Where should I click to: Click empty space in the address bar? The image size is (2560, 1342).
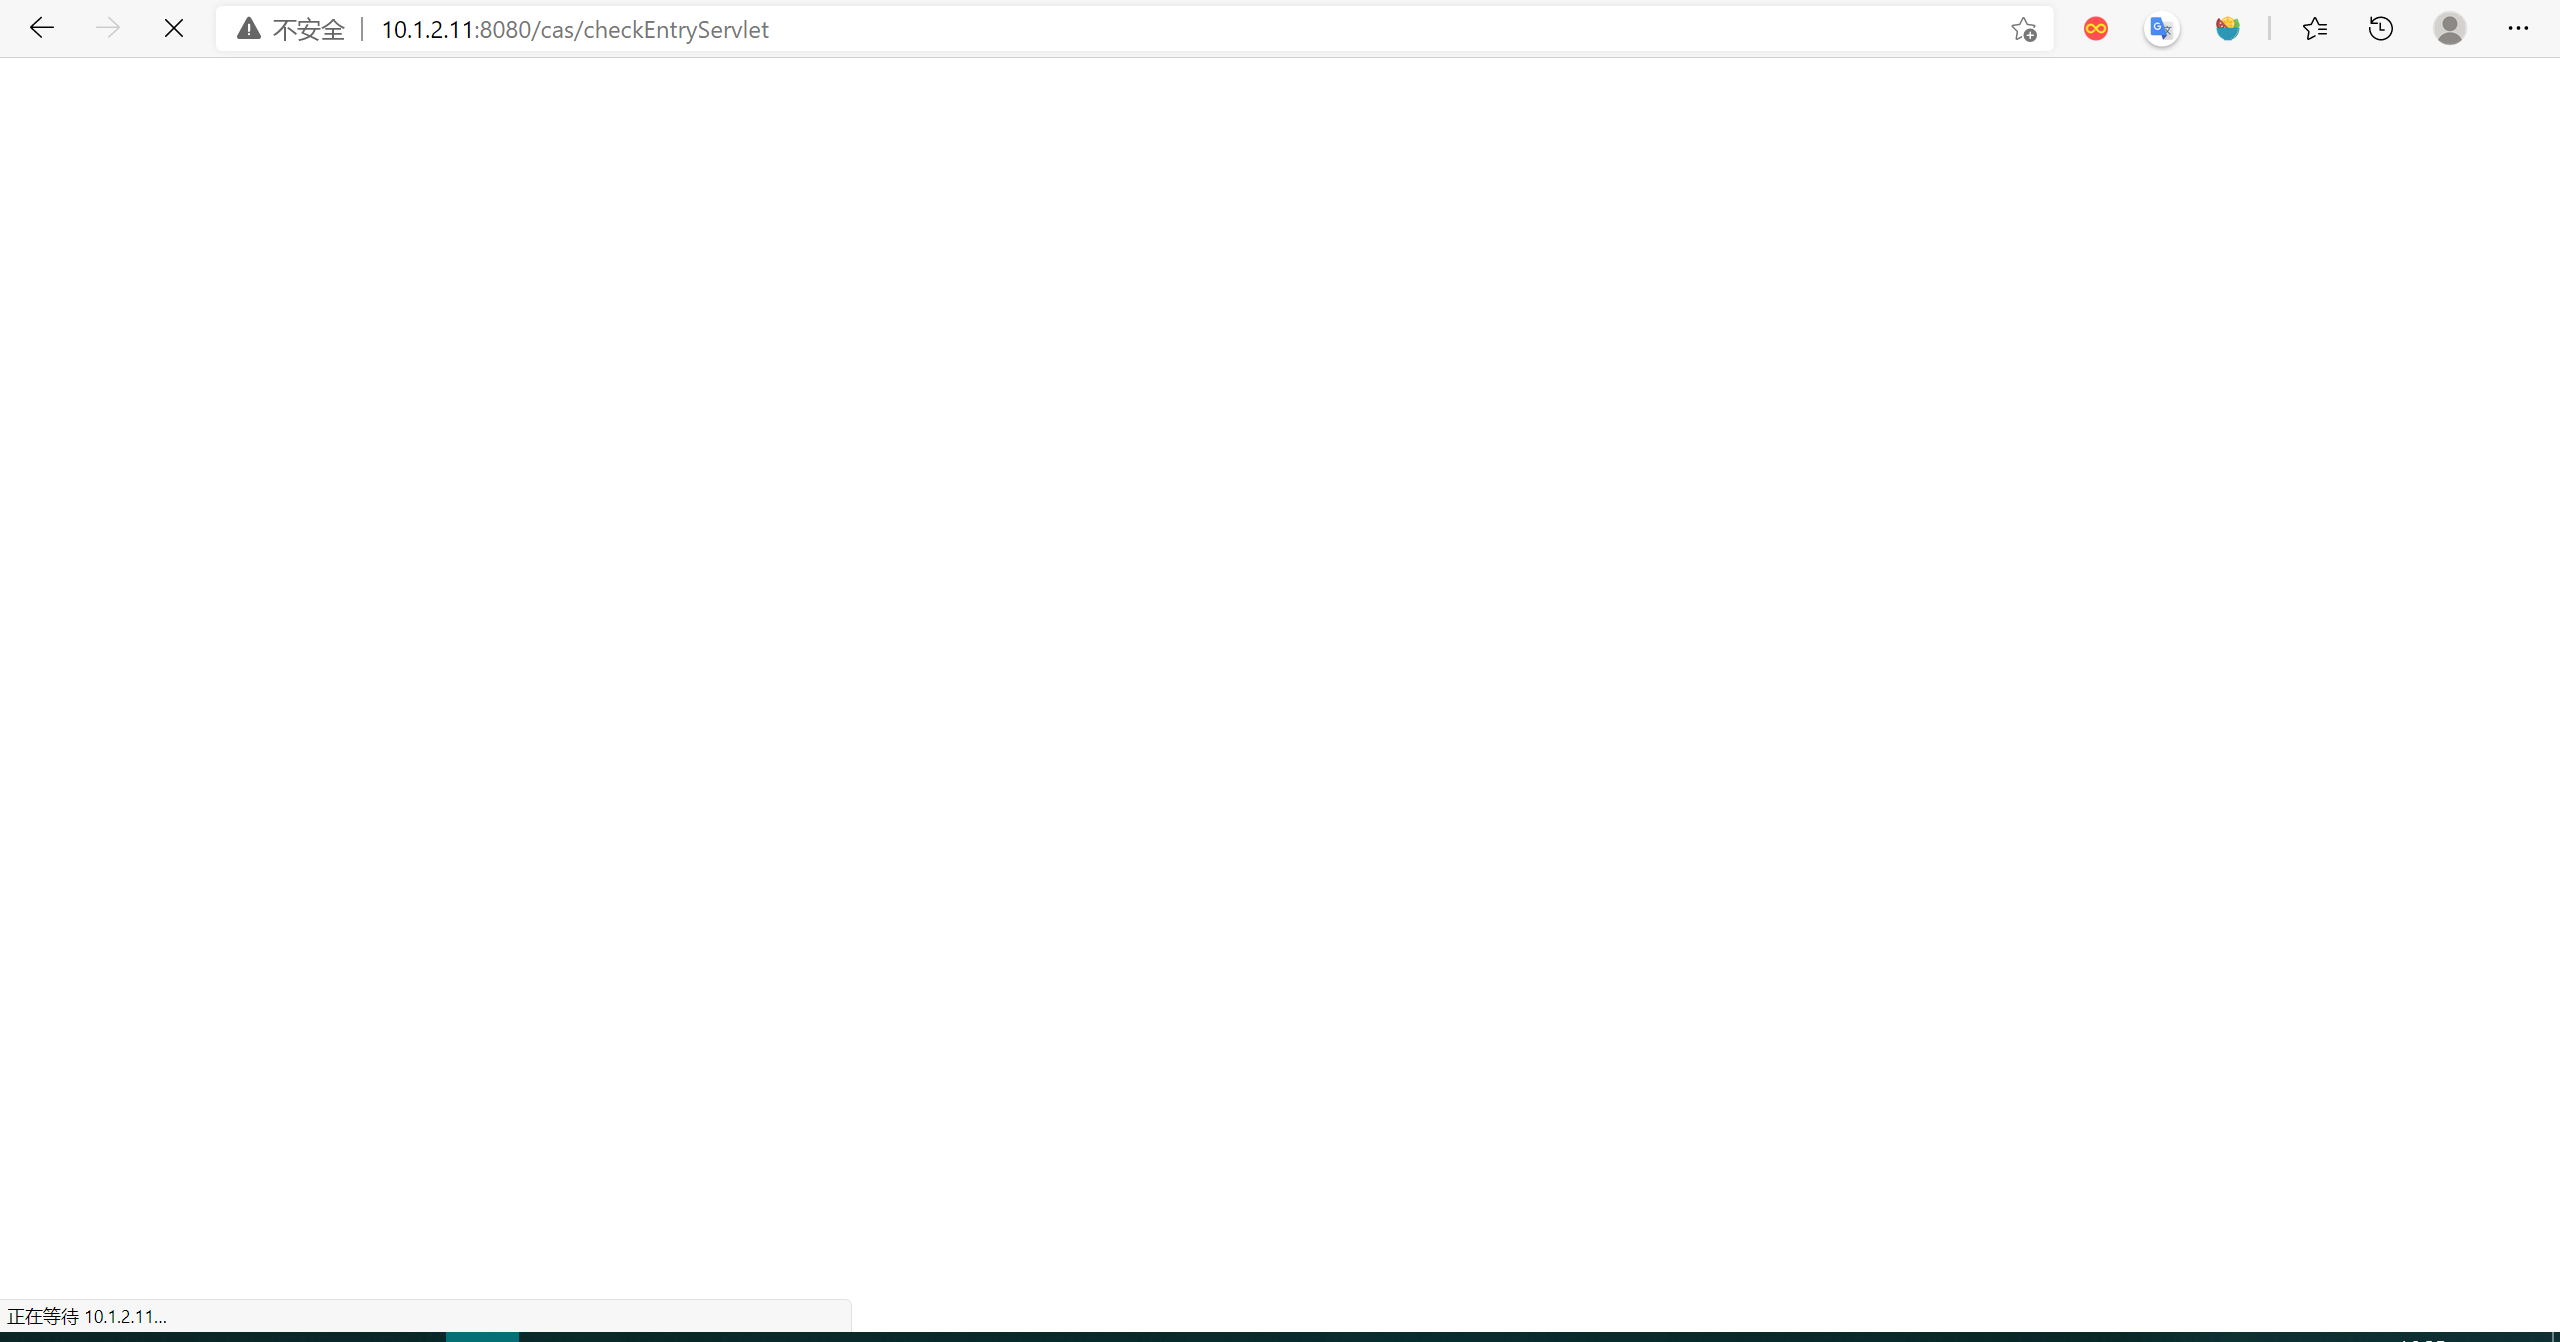1400,30
